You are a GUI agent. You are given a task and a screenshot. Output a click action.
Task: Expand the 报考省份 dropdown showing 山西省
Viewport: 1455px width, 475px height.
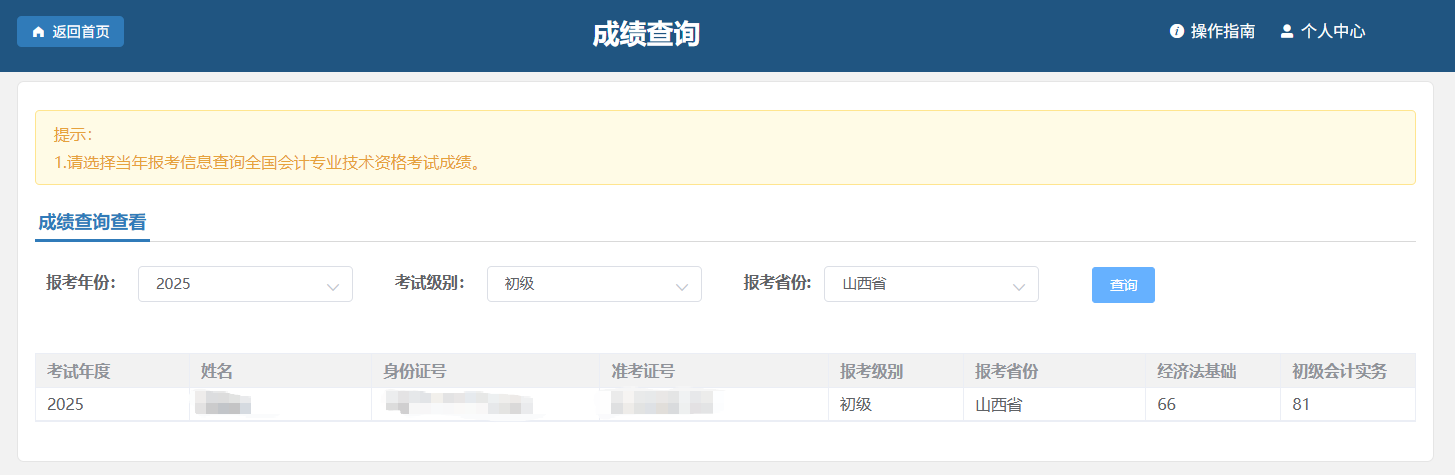[x=931, y=284]
